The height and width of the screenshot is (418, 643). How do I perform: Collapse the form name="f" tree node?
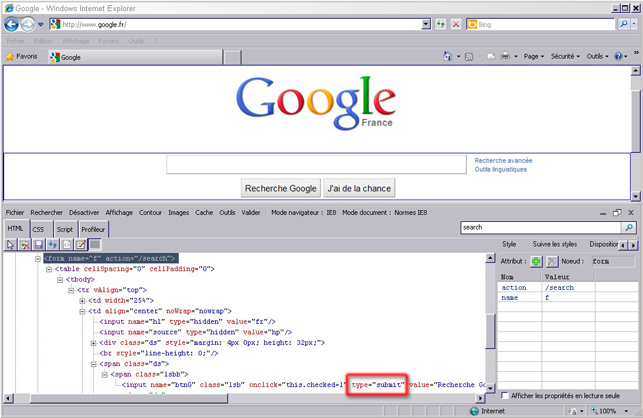(38, 259)
